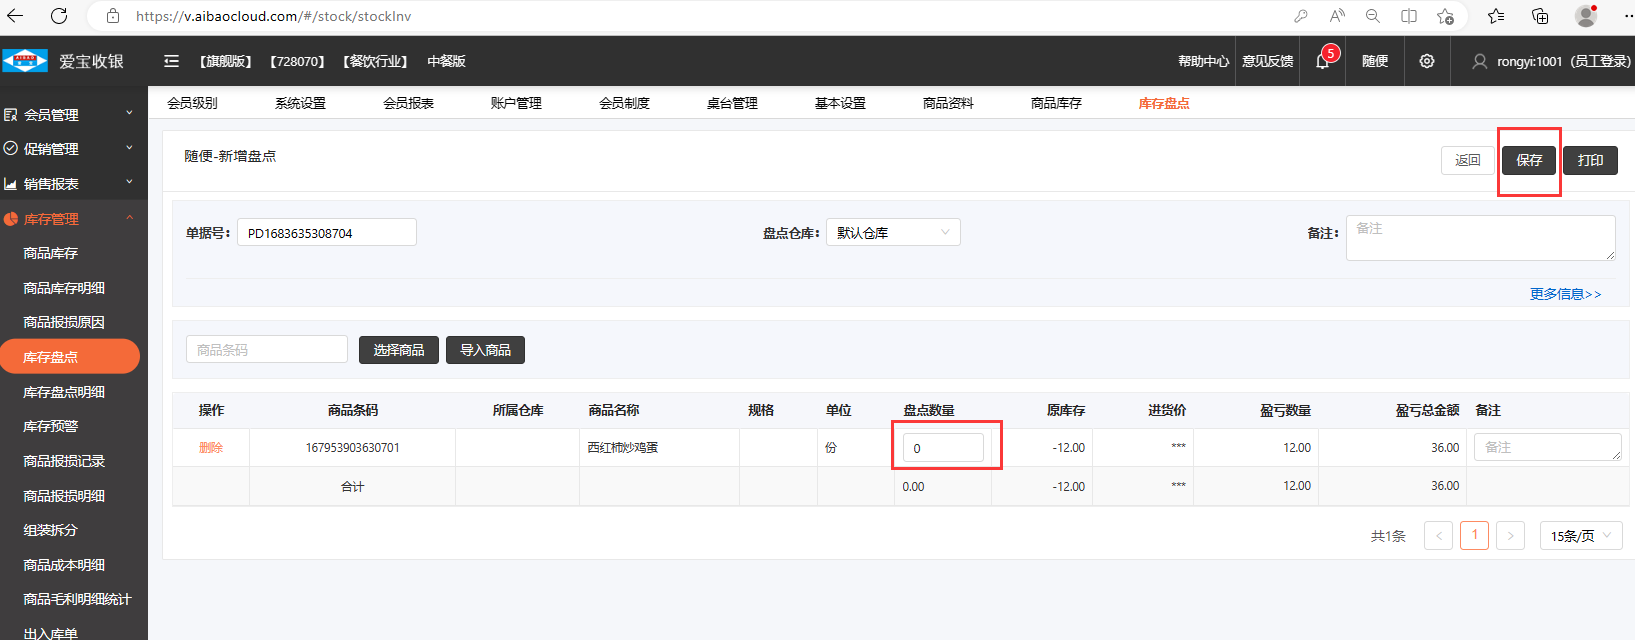
Task: Open 商品成本明细 in sidebar
Action: click(x=64, y=565)
